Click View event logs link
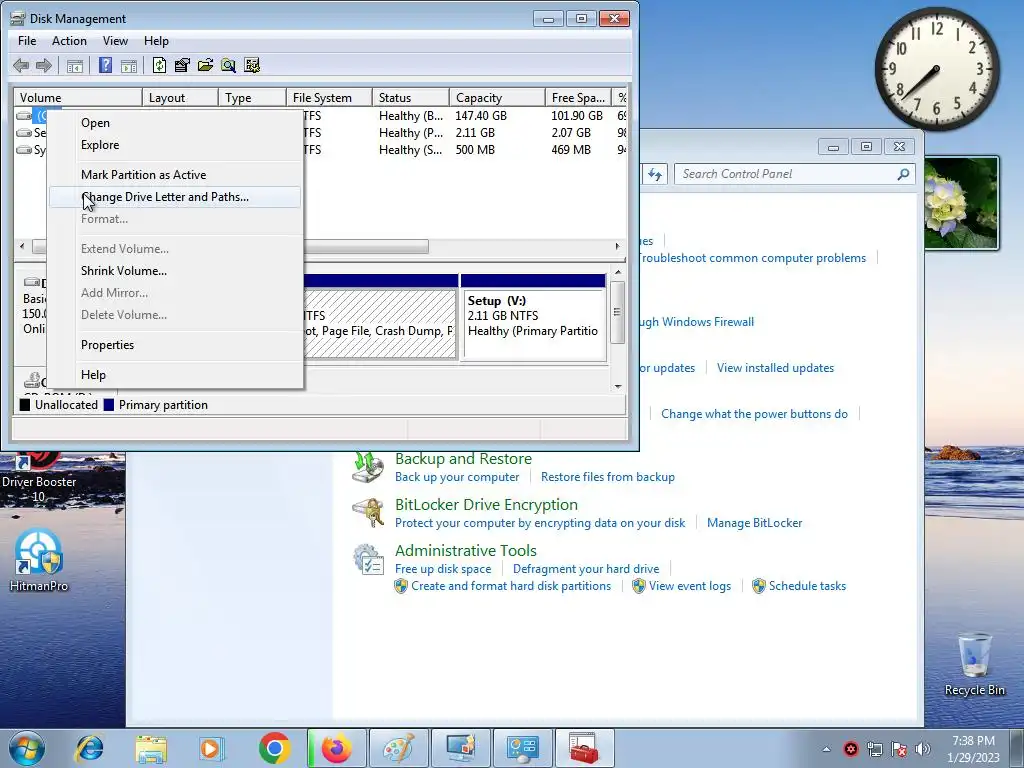Screen dimensions: 1024x768 point(690,586)
